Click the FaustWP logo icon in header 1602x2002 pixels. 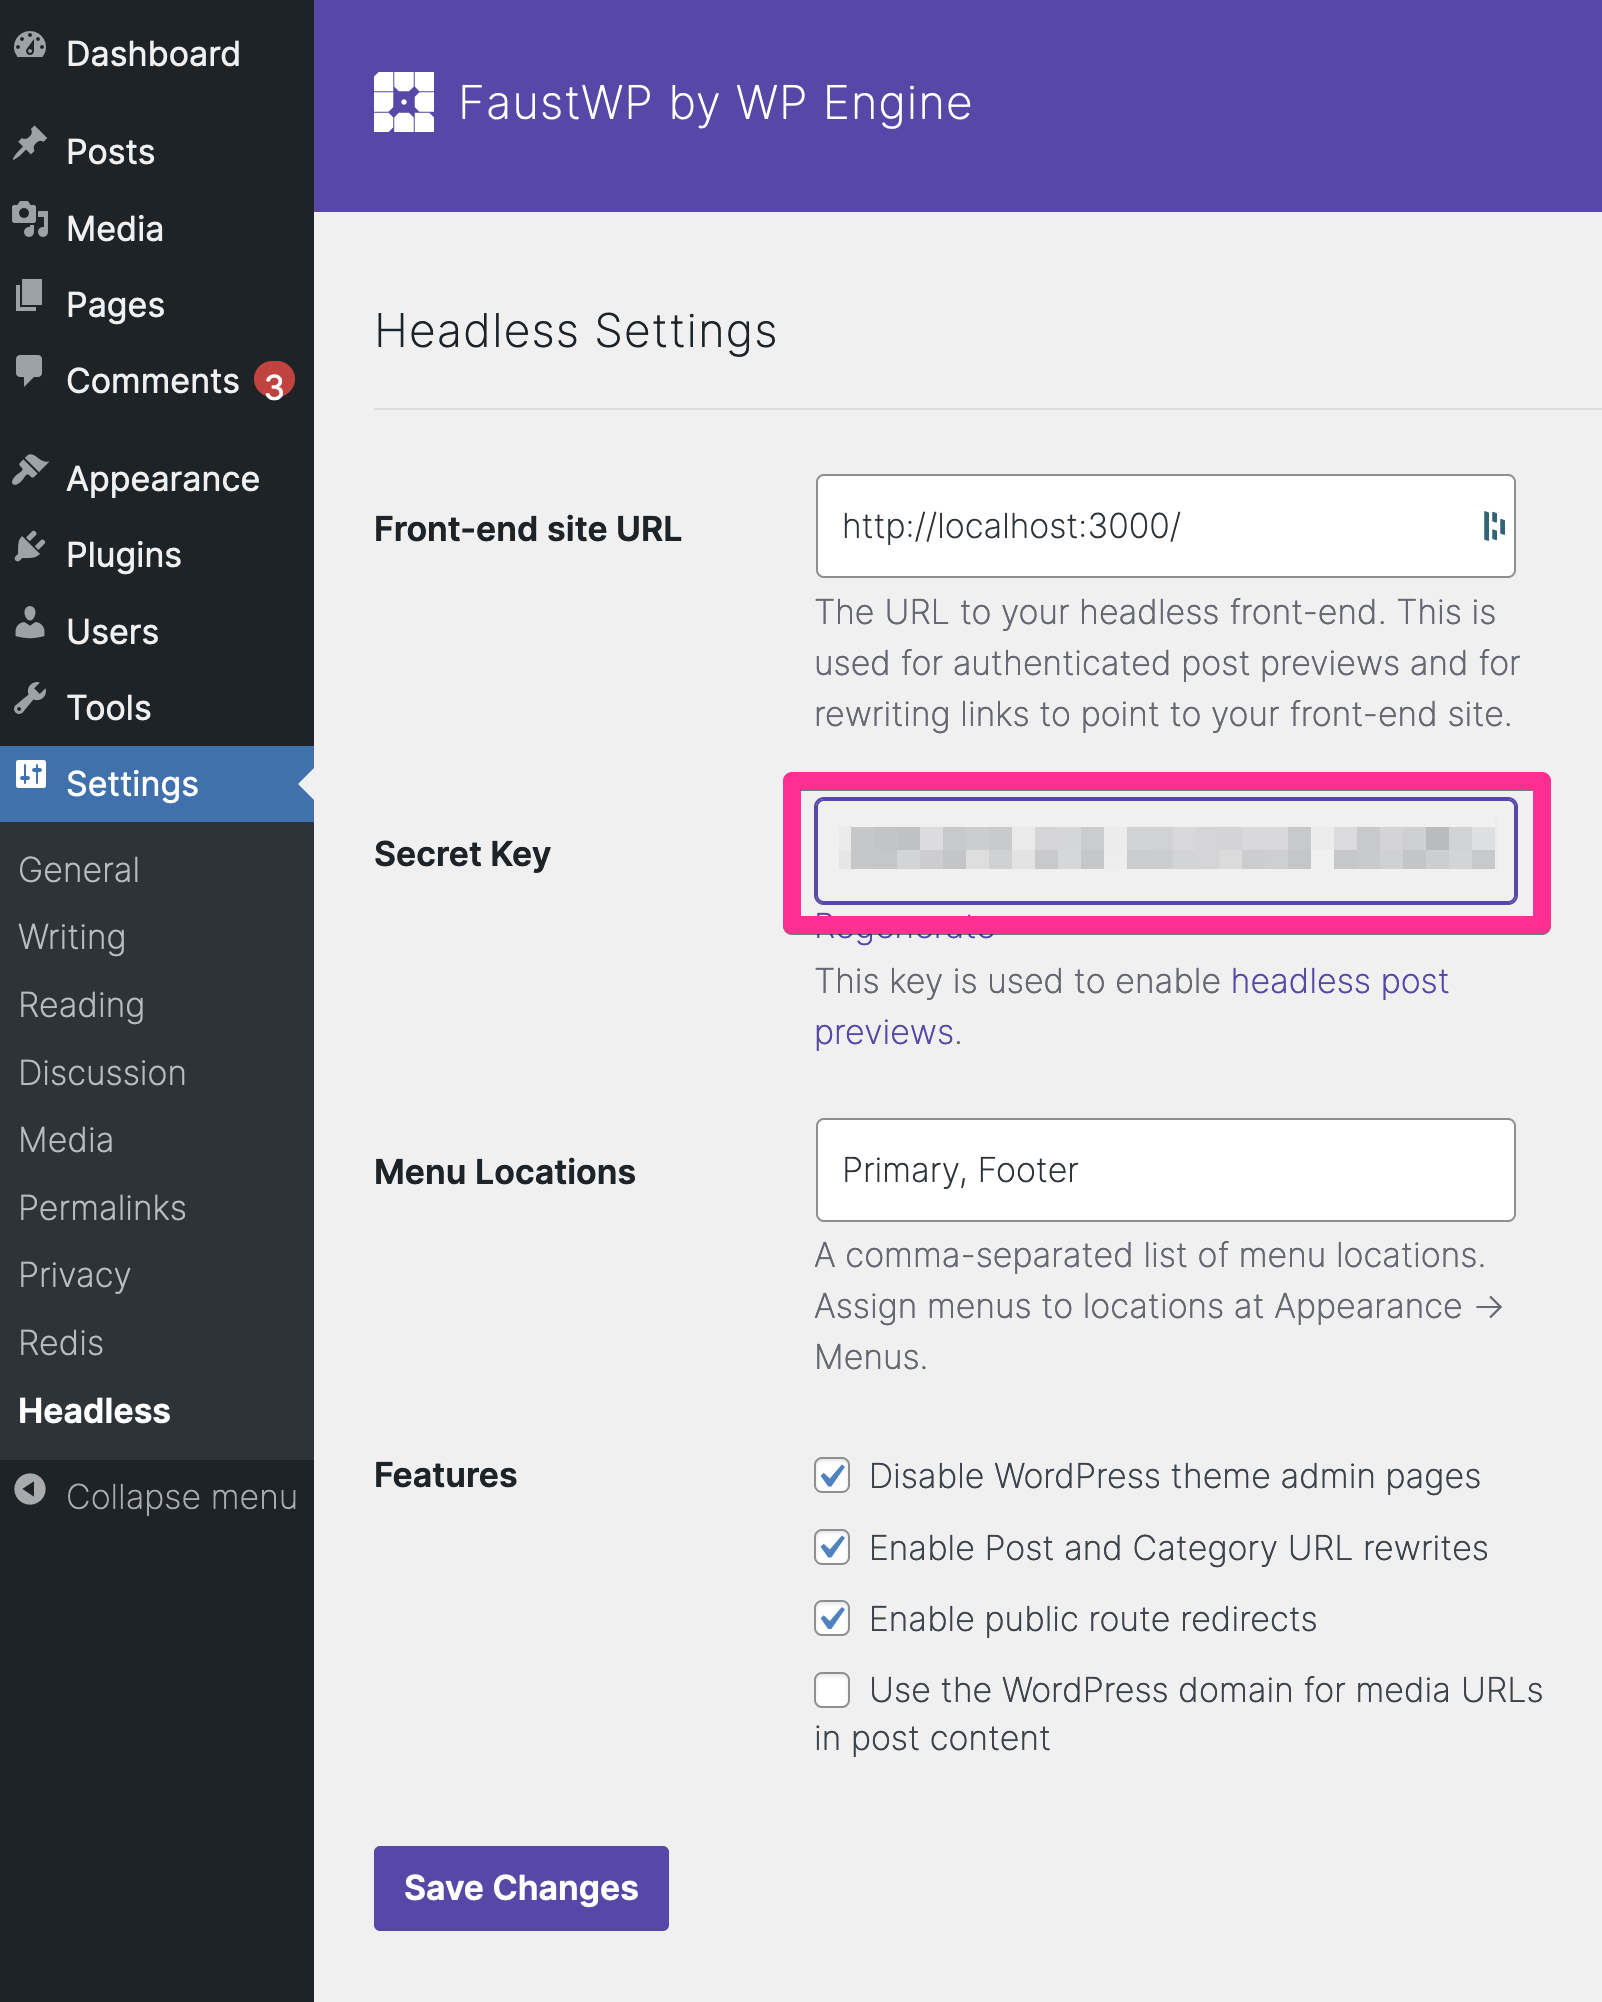pos(404,102)
